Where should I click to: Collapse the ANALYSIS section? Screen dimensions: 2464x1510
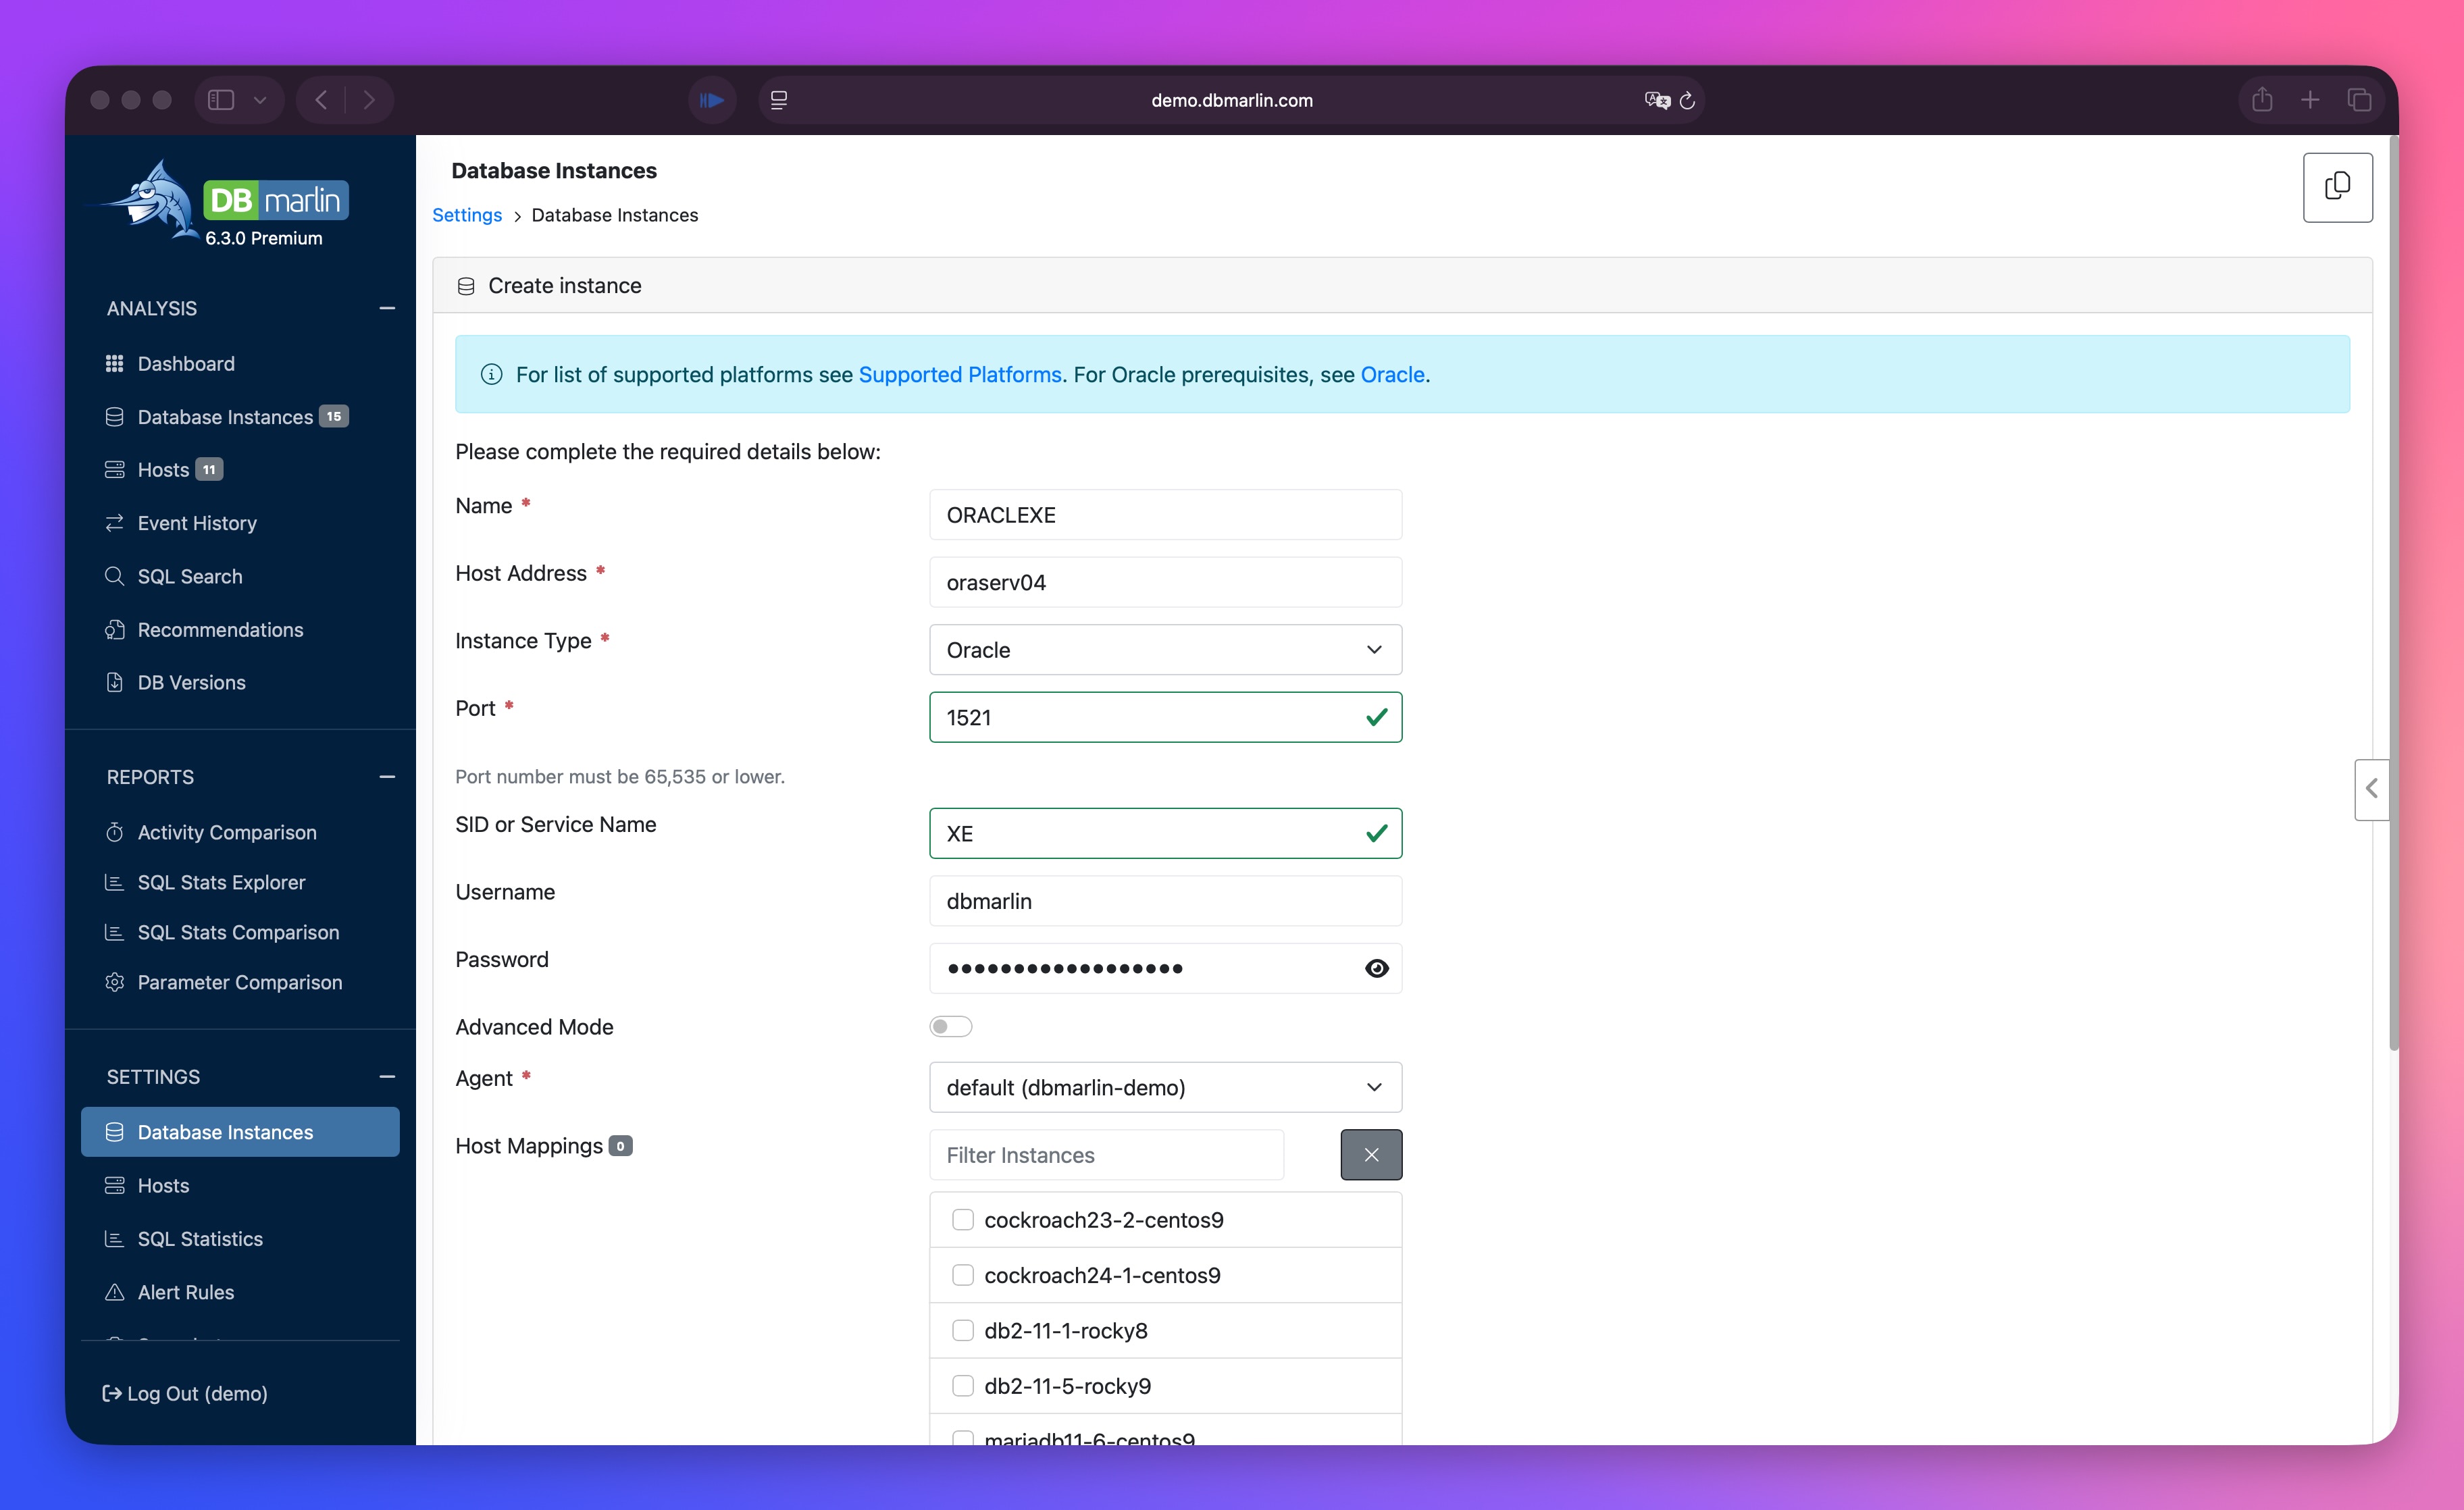point(387,308)
